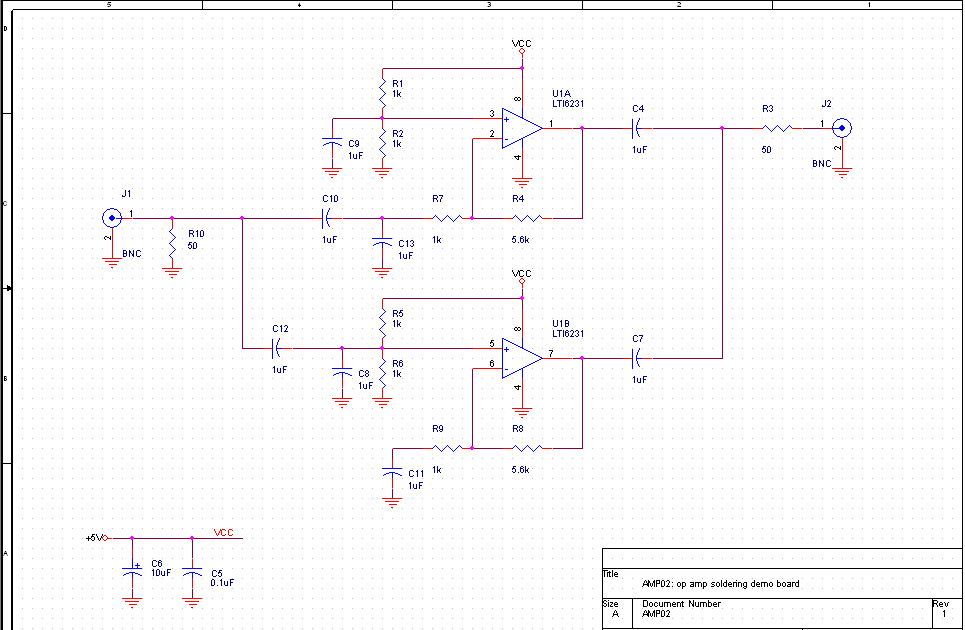Select resistor R7 symbol
Image resolution: width=965 pixels, height=630 pixels.
pos(447,218)
